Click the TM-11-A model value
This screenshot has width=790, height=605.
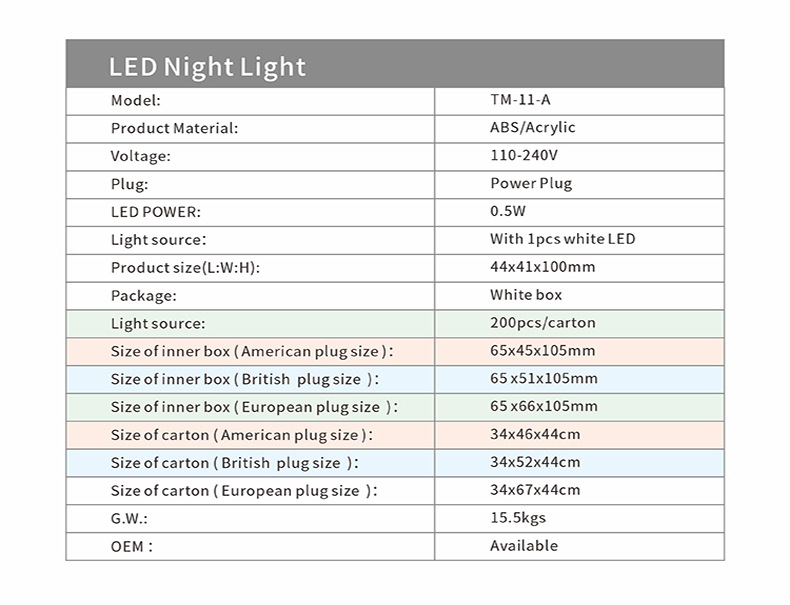[520, 100]
